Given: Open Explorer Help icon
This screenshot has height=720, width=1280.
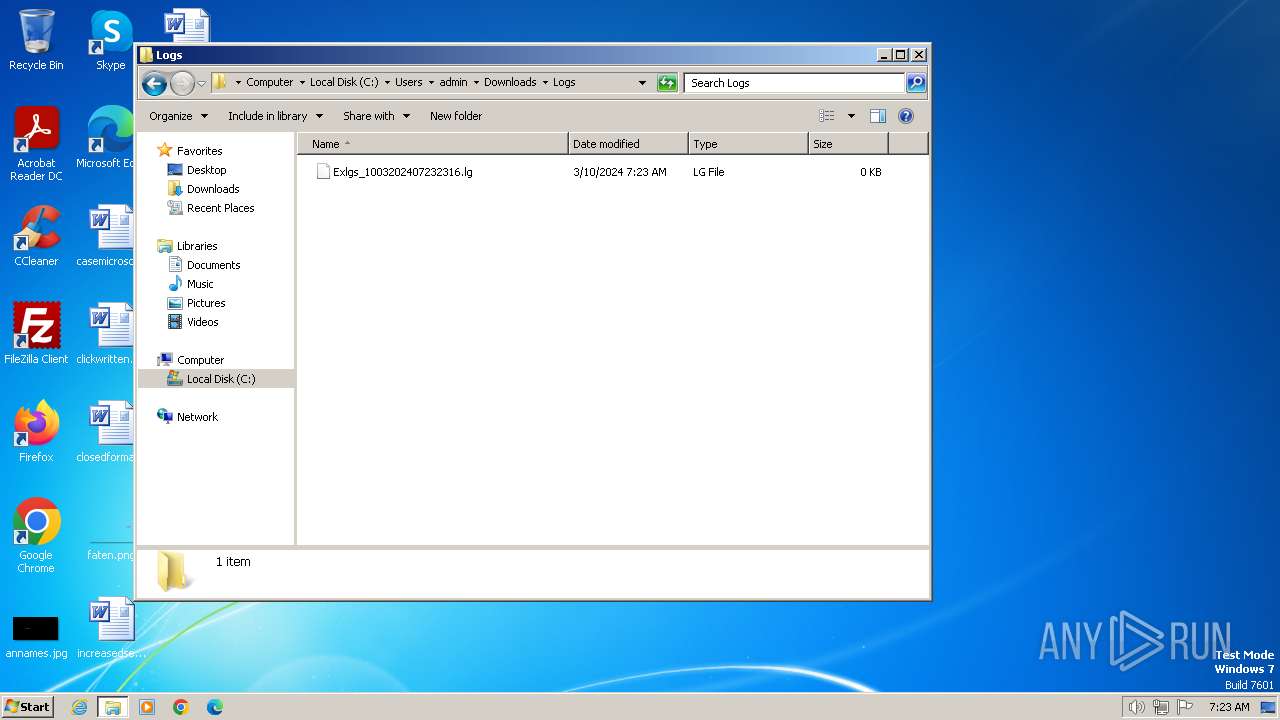Looking at the screenshot, I should pos(906,116).
